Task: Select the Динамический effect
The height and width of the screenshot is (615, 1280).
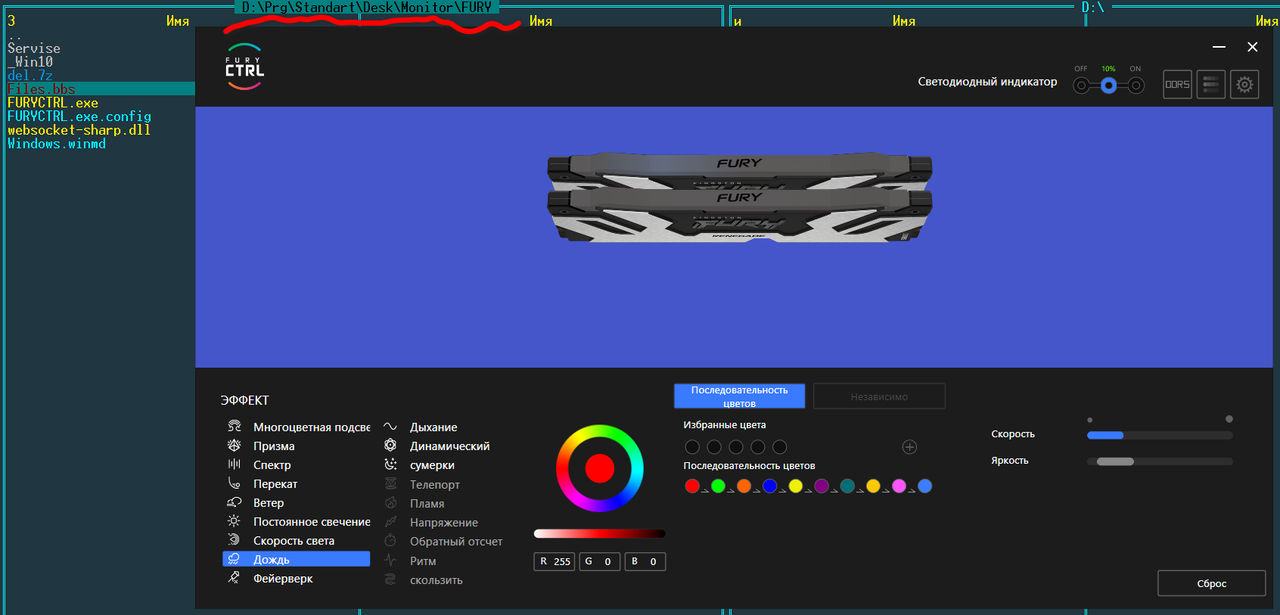Action: [x=437, y=446]
